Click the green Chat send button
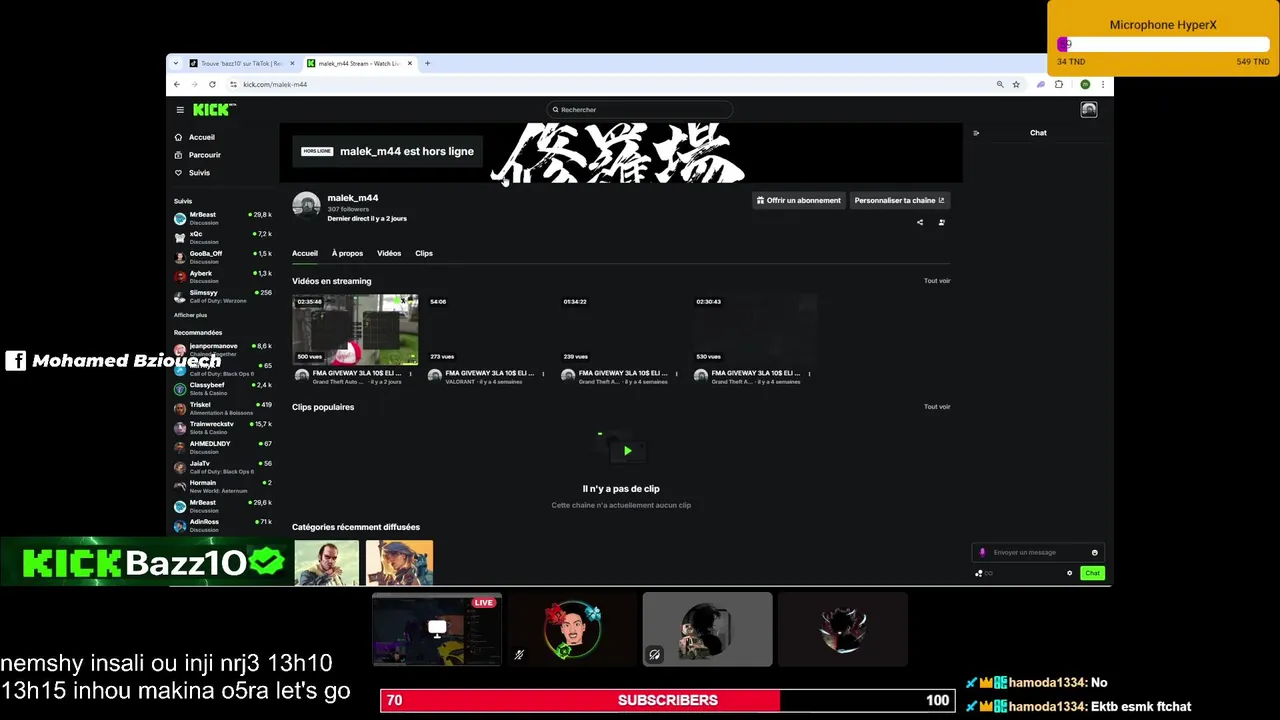Screen dimensions: 1280x720 point(1092,573)
